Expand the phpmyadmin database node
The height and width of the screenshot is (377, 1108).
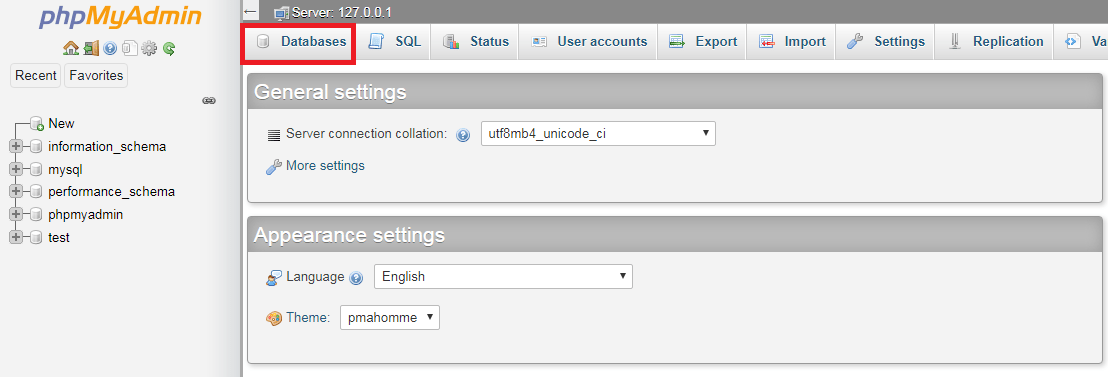[16, 215]
